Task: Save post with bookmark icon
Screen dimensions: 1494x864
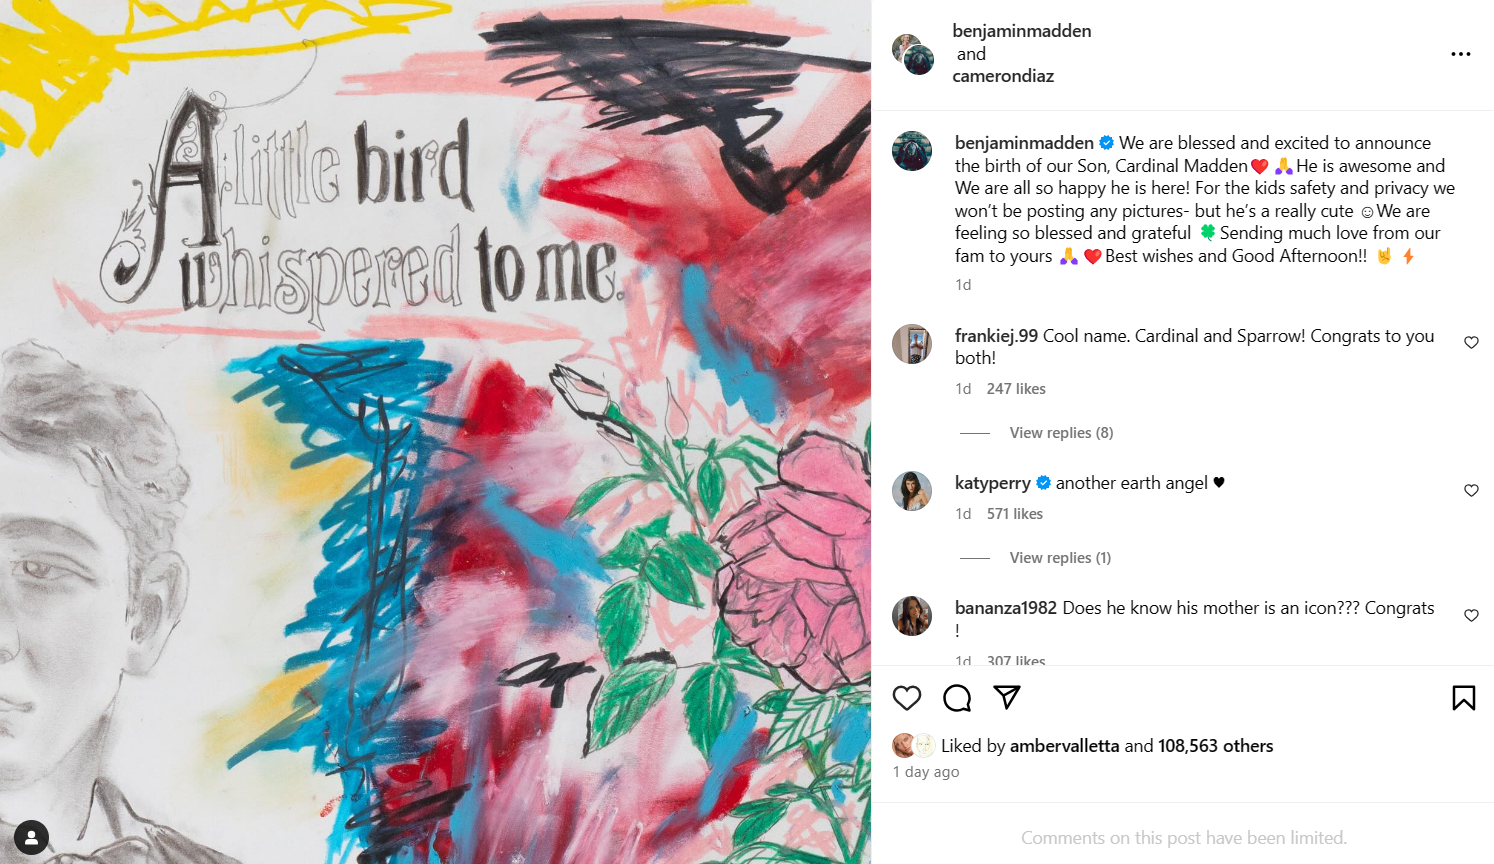Action: (1464, 698)
